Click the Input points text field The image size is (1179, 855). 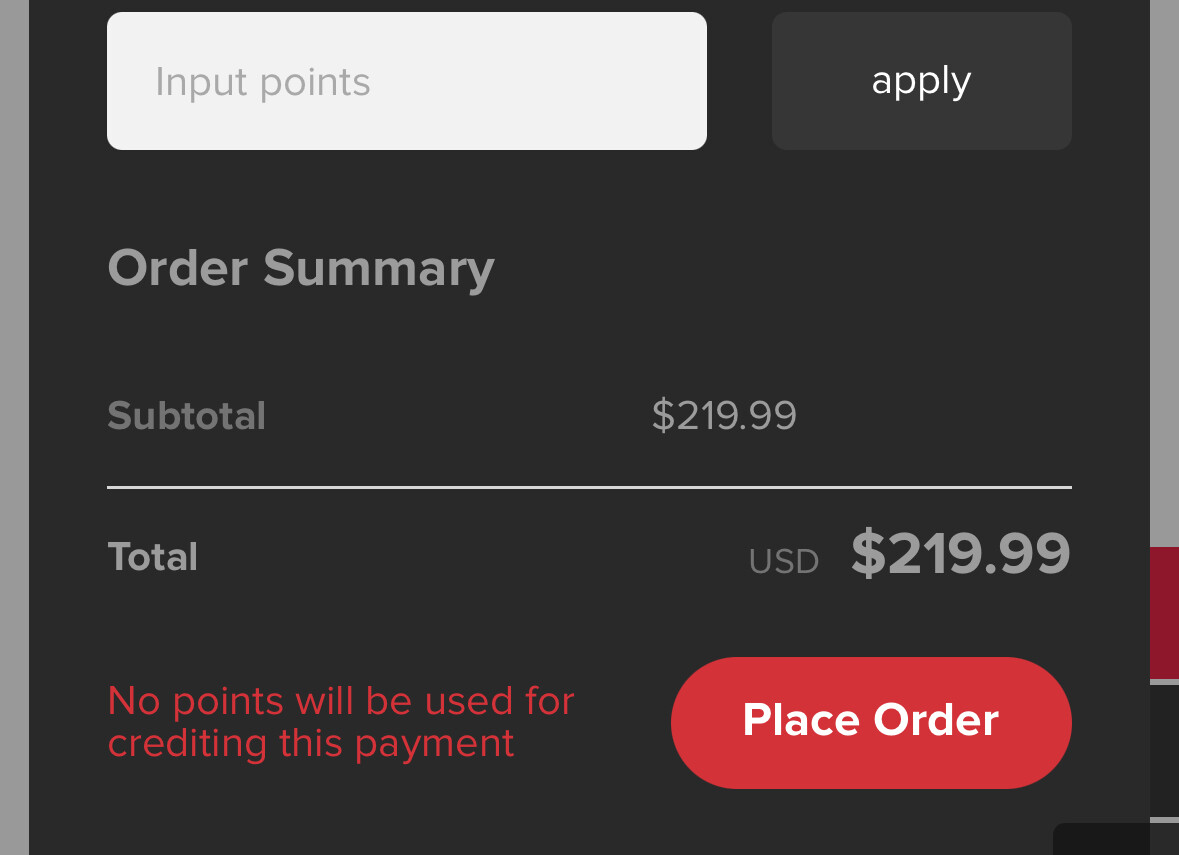coord(406,81)
